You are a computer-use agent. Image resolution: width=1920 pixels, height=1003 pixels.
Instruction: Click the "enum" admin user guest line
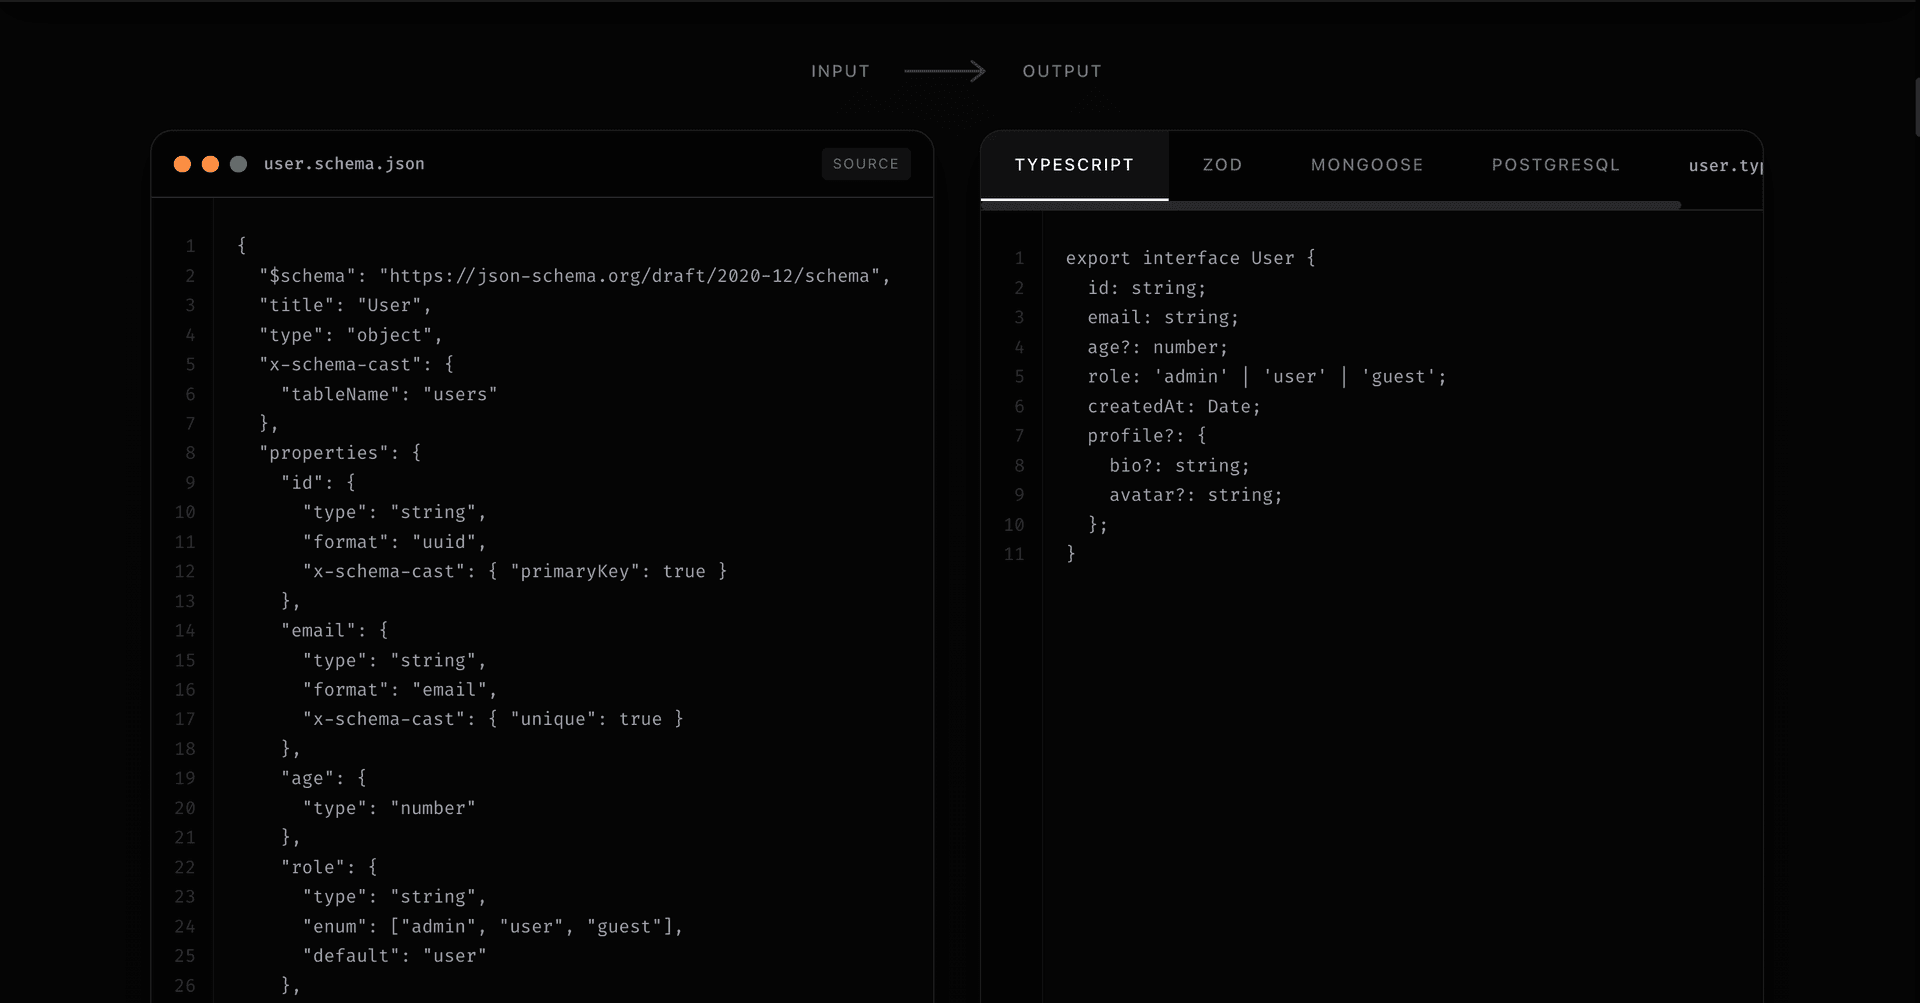(x=493, y=927)
